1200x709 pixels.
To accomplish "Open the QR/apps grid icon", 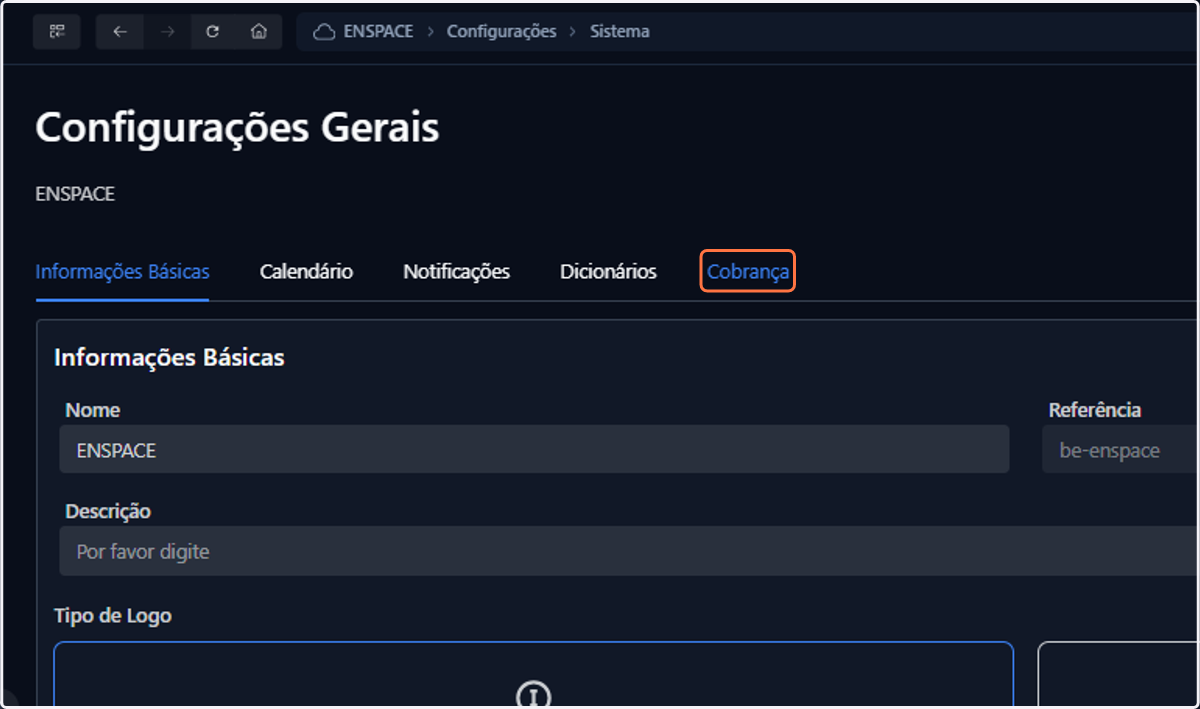I will tap(56, 32).
